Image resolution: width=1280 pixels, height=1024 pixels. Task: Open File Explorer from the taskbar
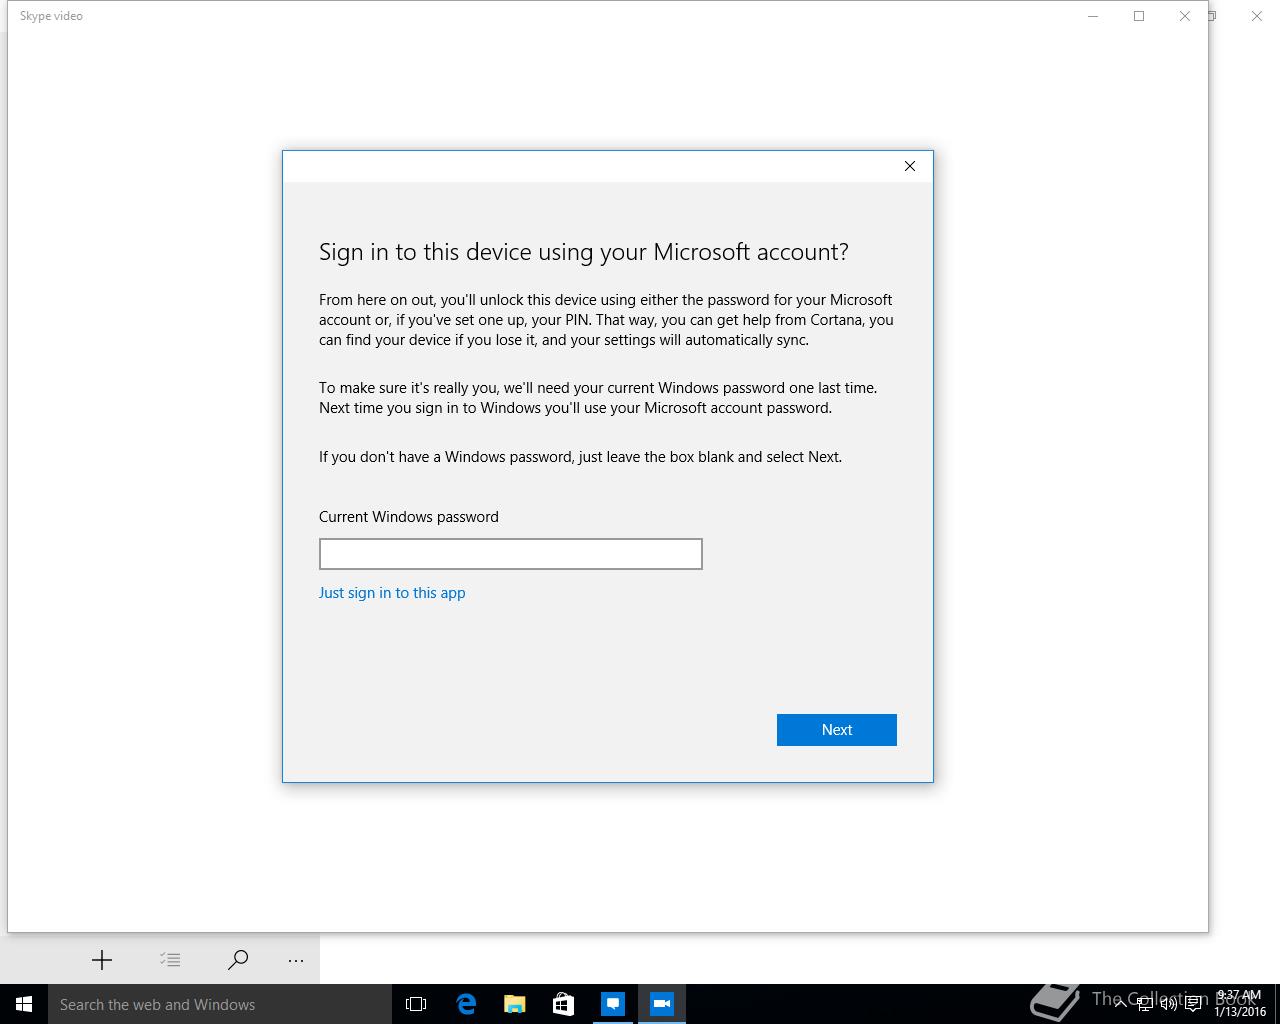tap(515, 1004)
